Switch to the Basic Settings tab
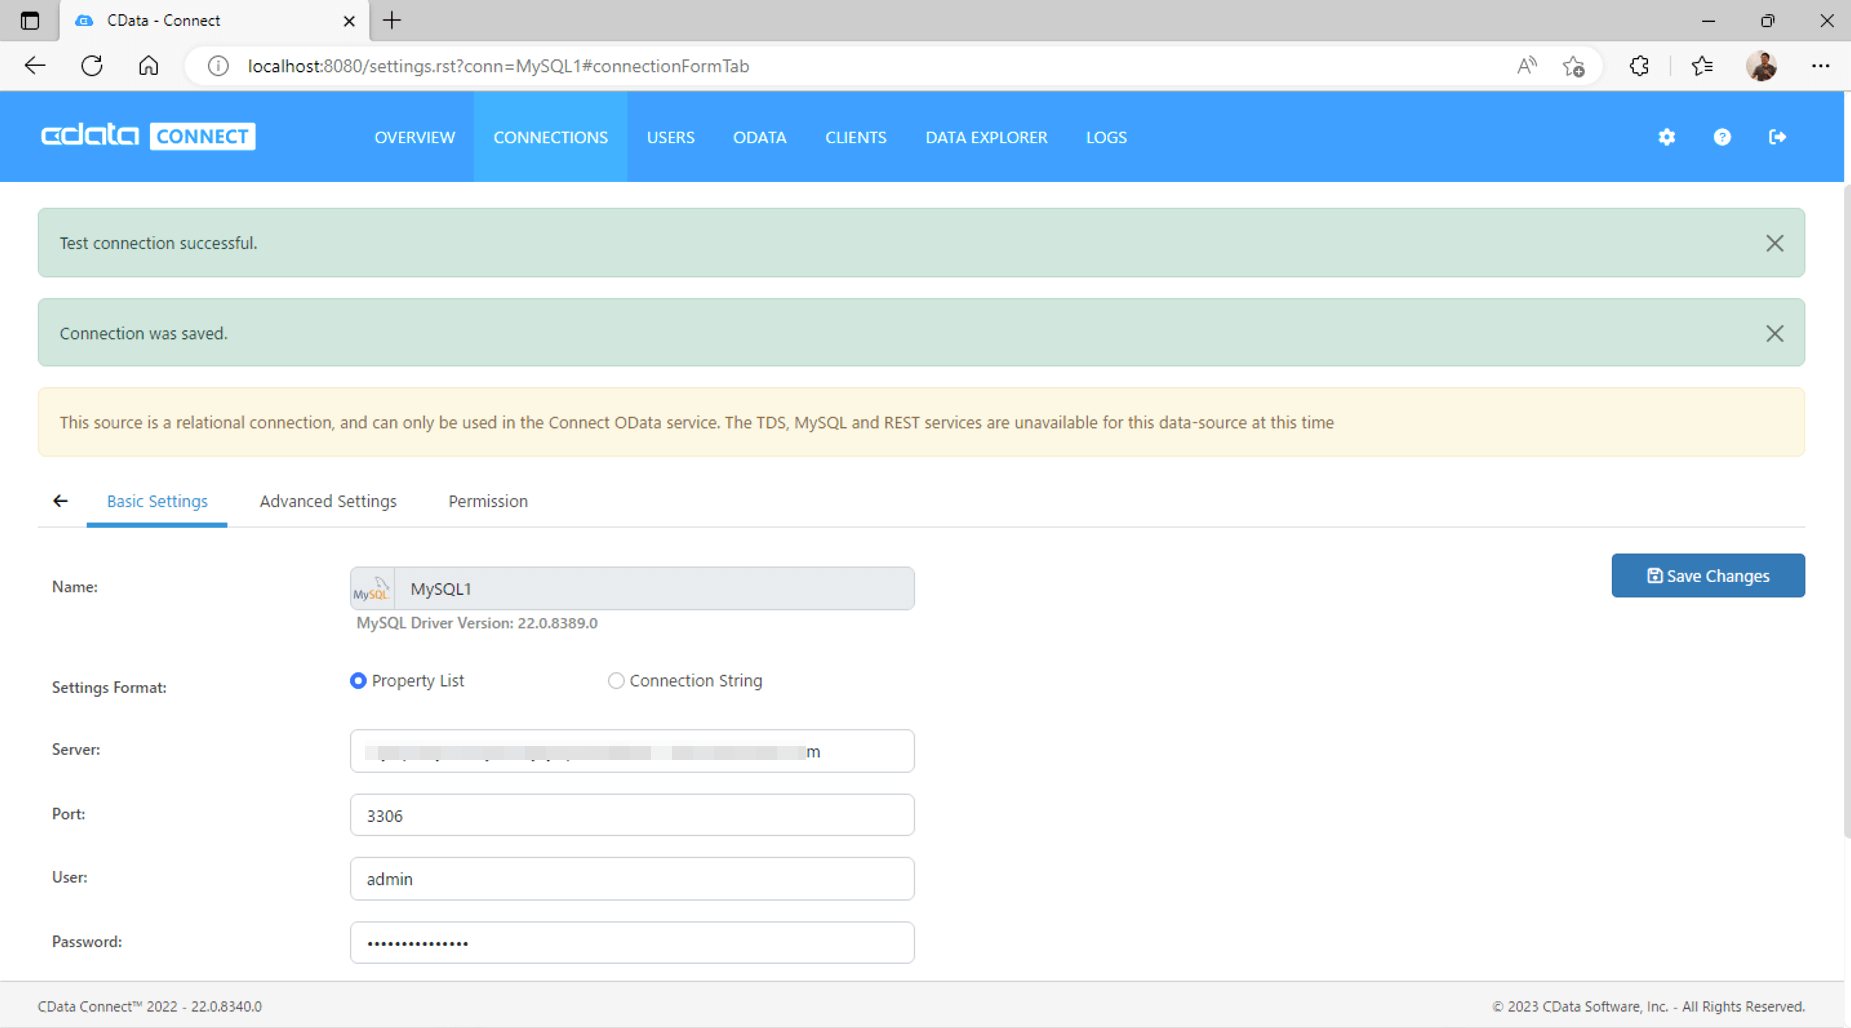 [157, 501]
